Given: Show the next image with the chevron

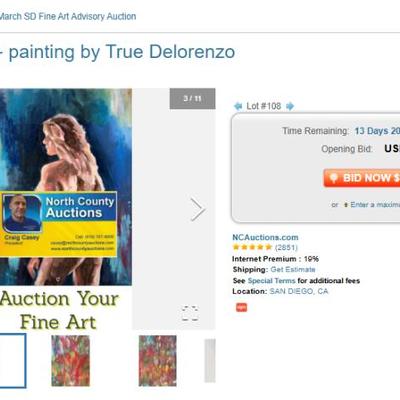Looking at the screenshot, I should [x=198, y=209].
